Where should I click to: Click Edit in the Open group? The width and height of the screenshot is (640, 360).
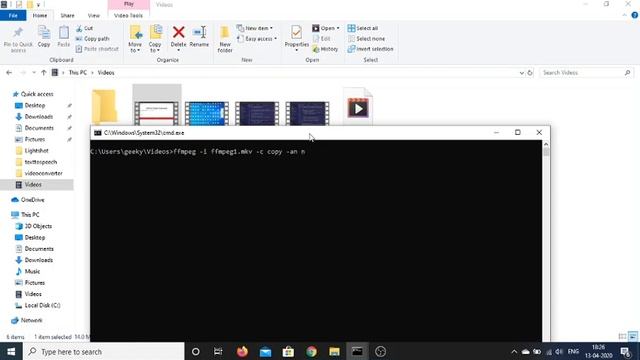click(x=321, y=38)
